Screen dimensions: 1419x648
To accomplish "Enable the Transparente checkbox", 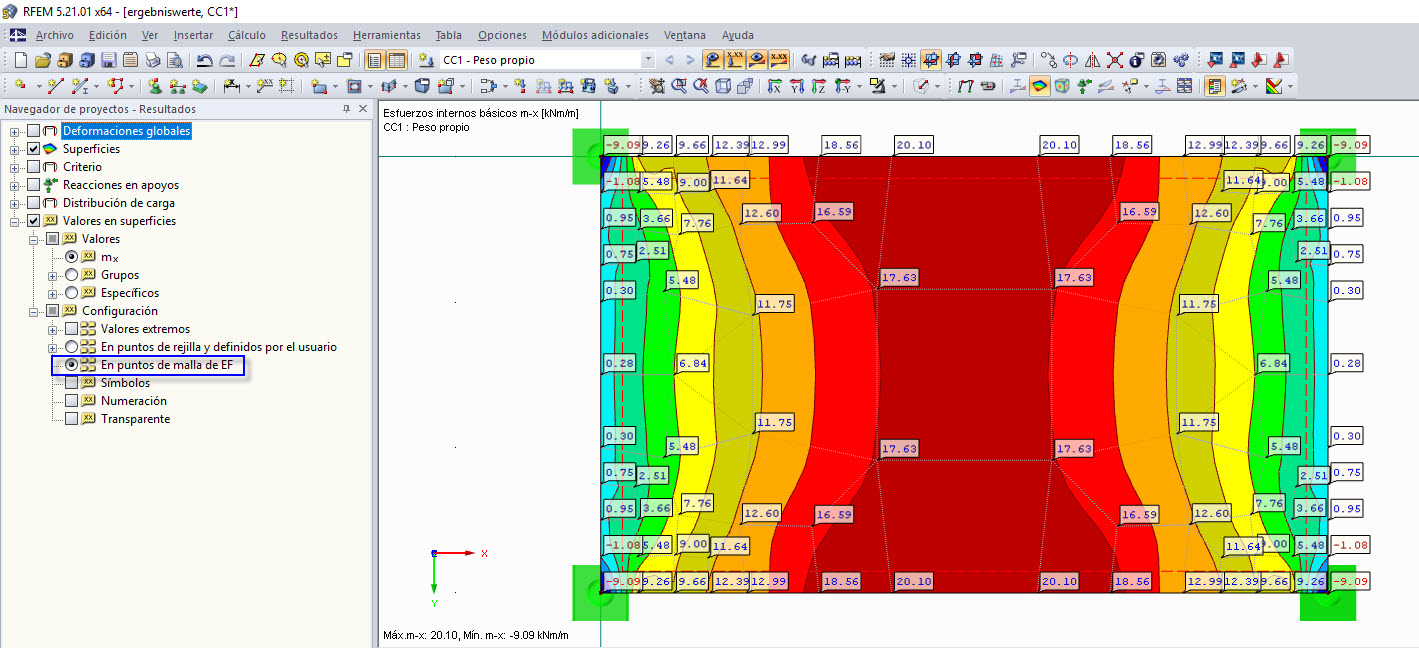I will pos(72,419).
